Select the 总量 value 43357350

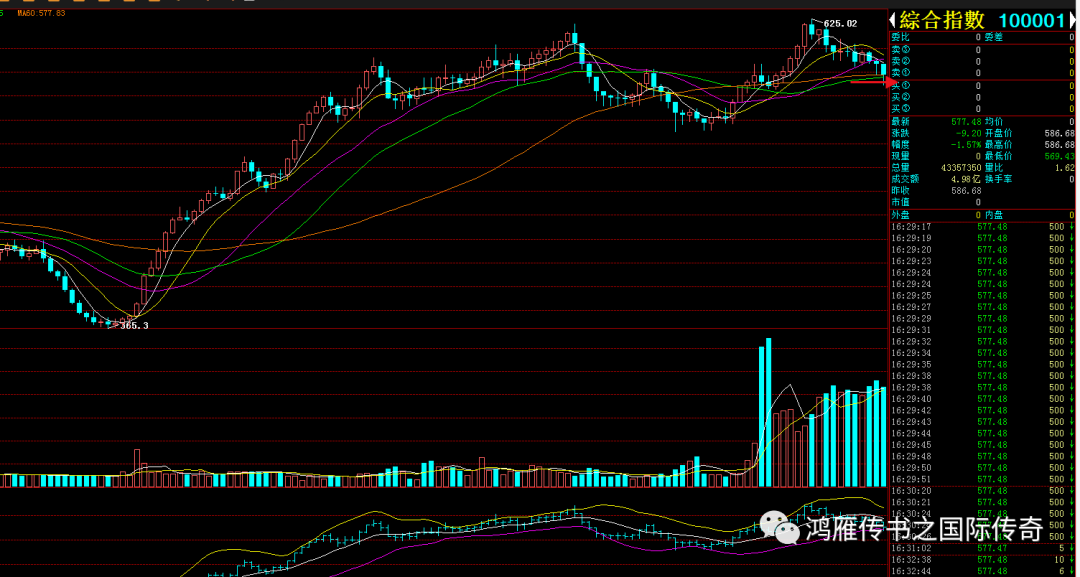pos(961,168)
